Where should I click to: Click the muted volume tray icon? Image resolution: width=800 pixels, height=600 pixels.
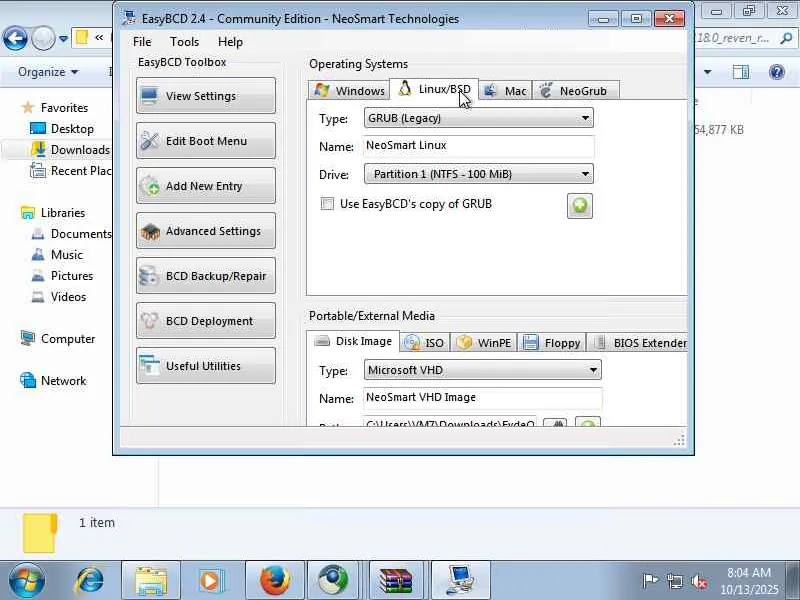(x=699, y=581)
